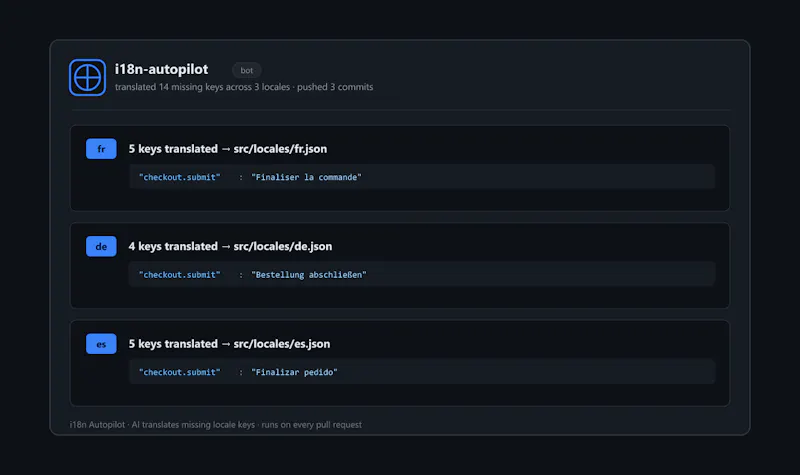800x475 pixels.
Task: Open the src/locales/de.json heading
Action: click(x=230, y=246)
